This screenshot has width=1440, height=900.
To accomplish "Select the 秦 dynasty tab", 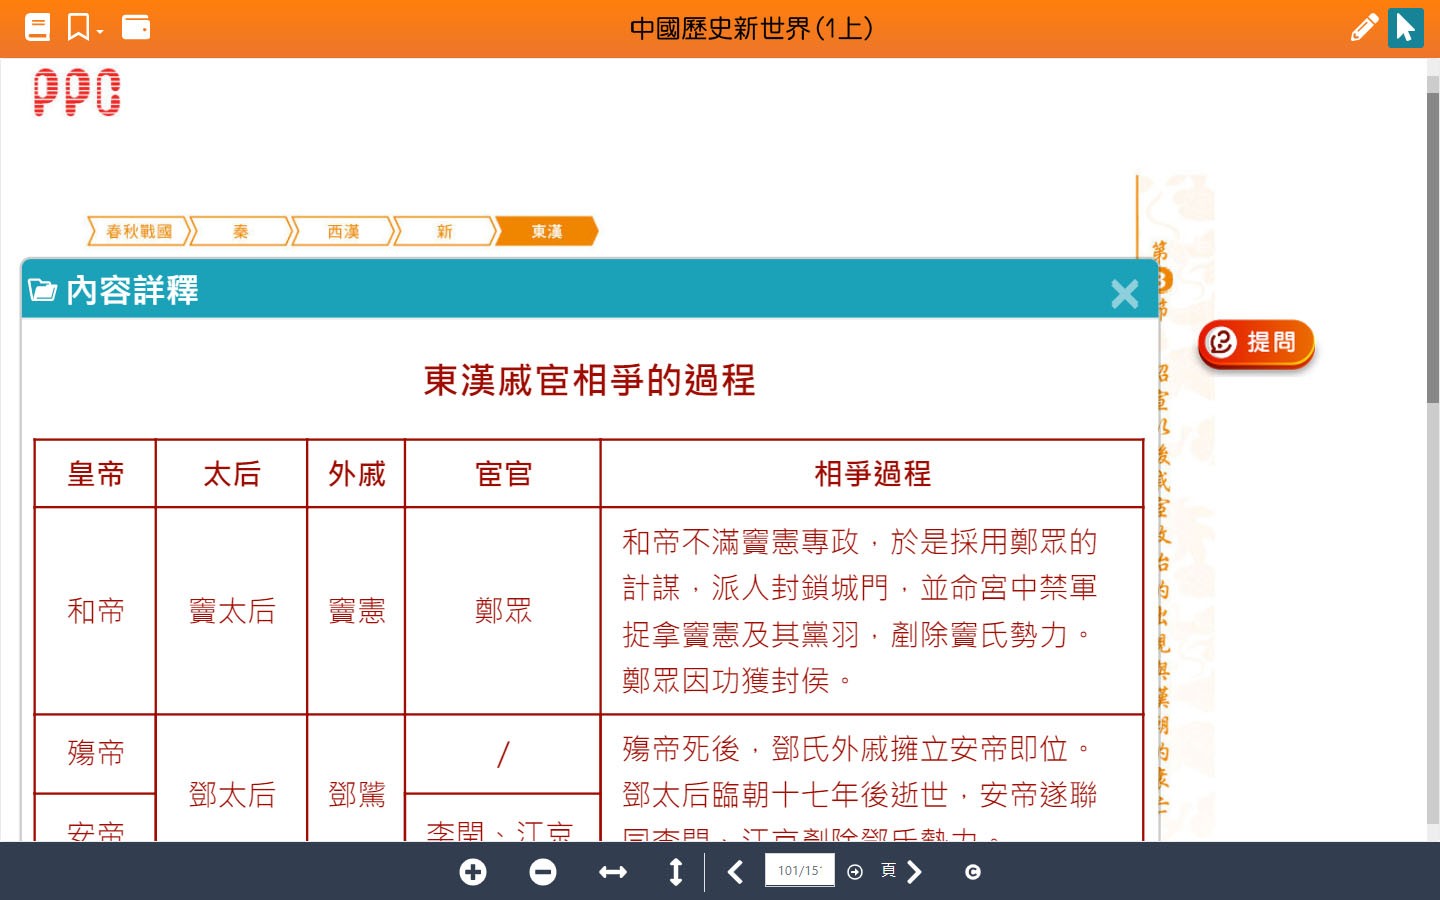I will coord(241,232).
